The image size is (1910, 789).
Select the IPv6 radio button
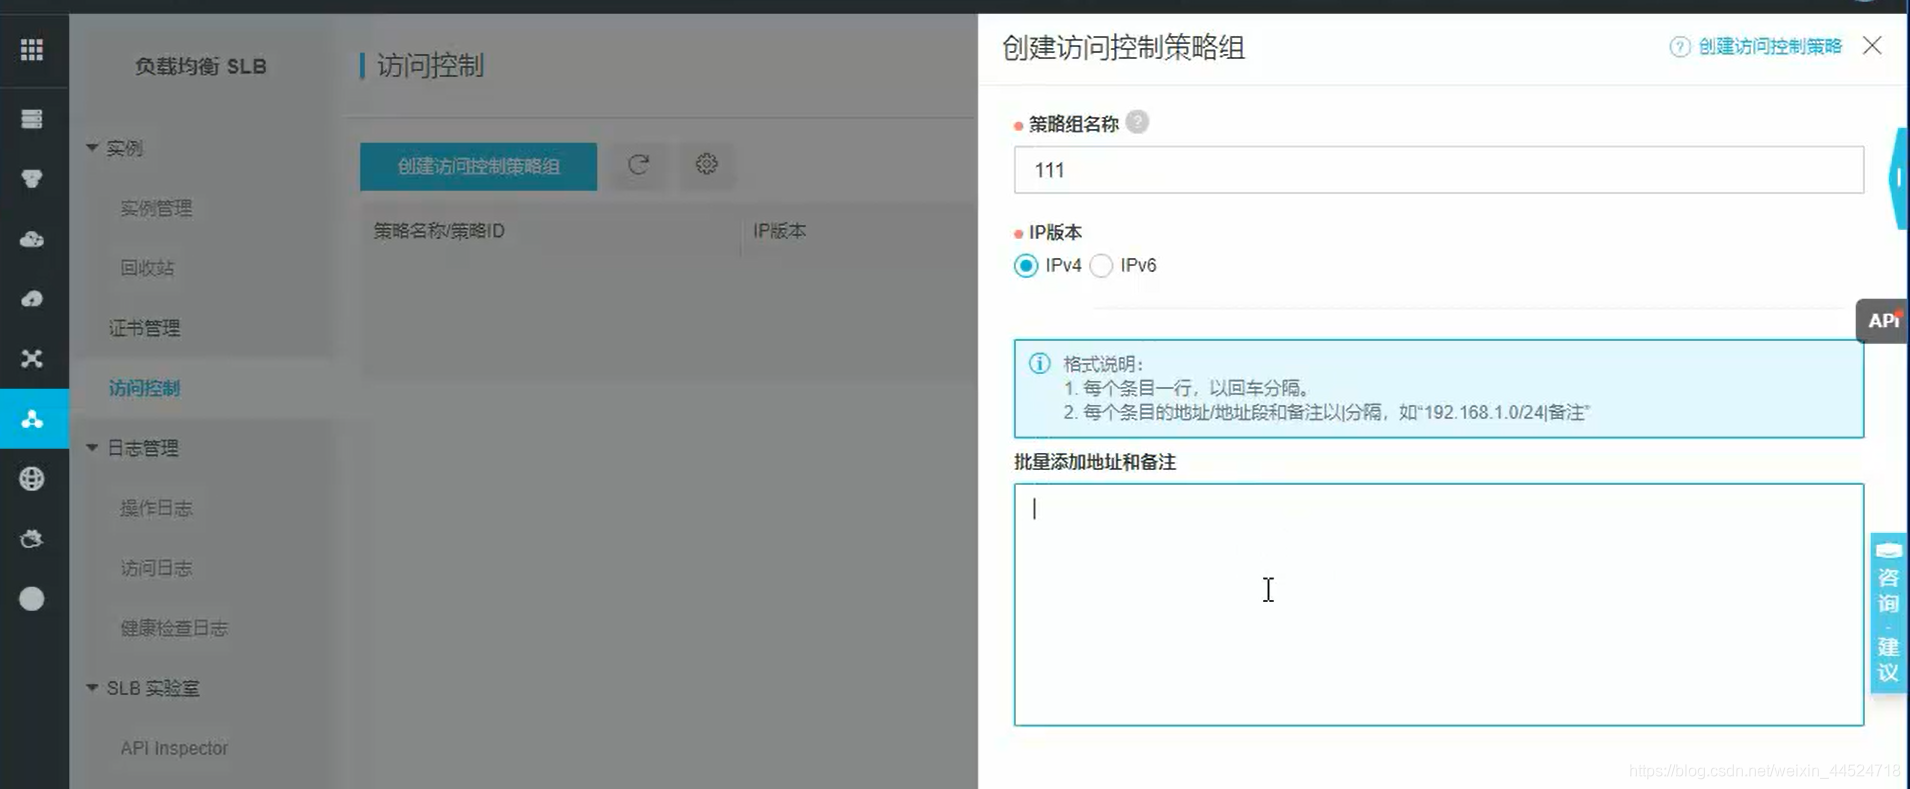tap(1101, 266)
